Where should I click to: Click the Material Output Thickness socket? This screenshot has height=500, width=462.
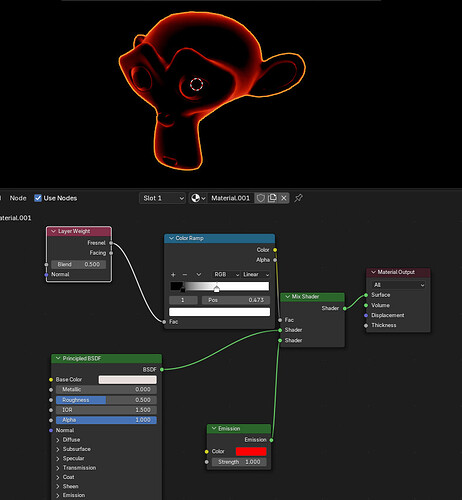(366, 325)
